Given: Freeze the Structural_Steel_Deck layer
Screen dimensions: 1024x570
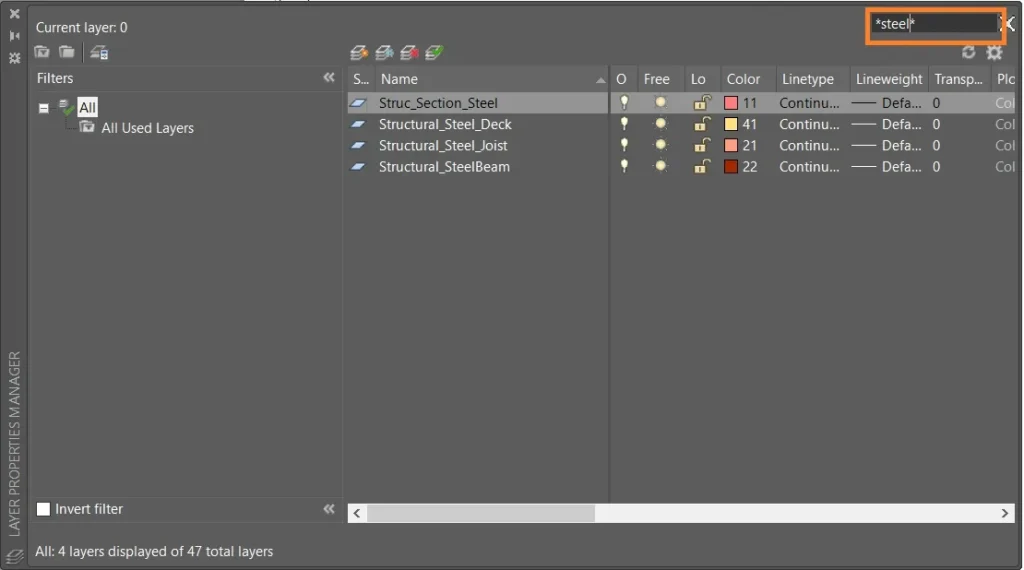Looking at the screenshot, I should 660,124.
